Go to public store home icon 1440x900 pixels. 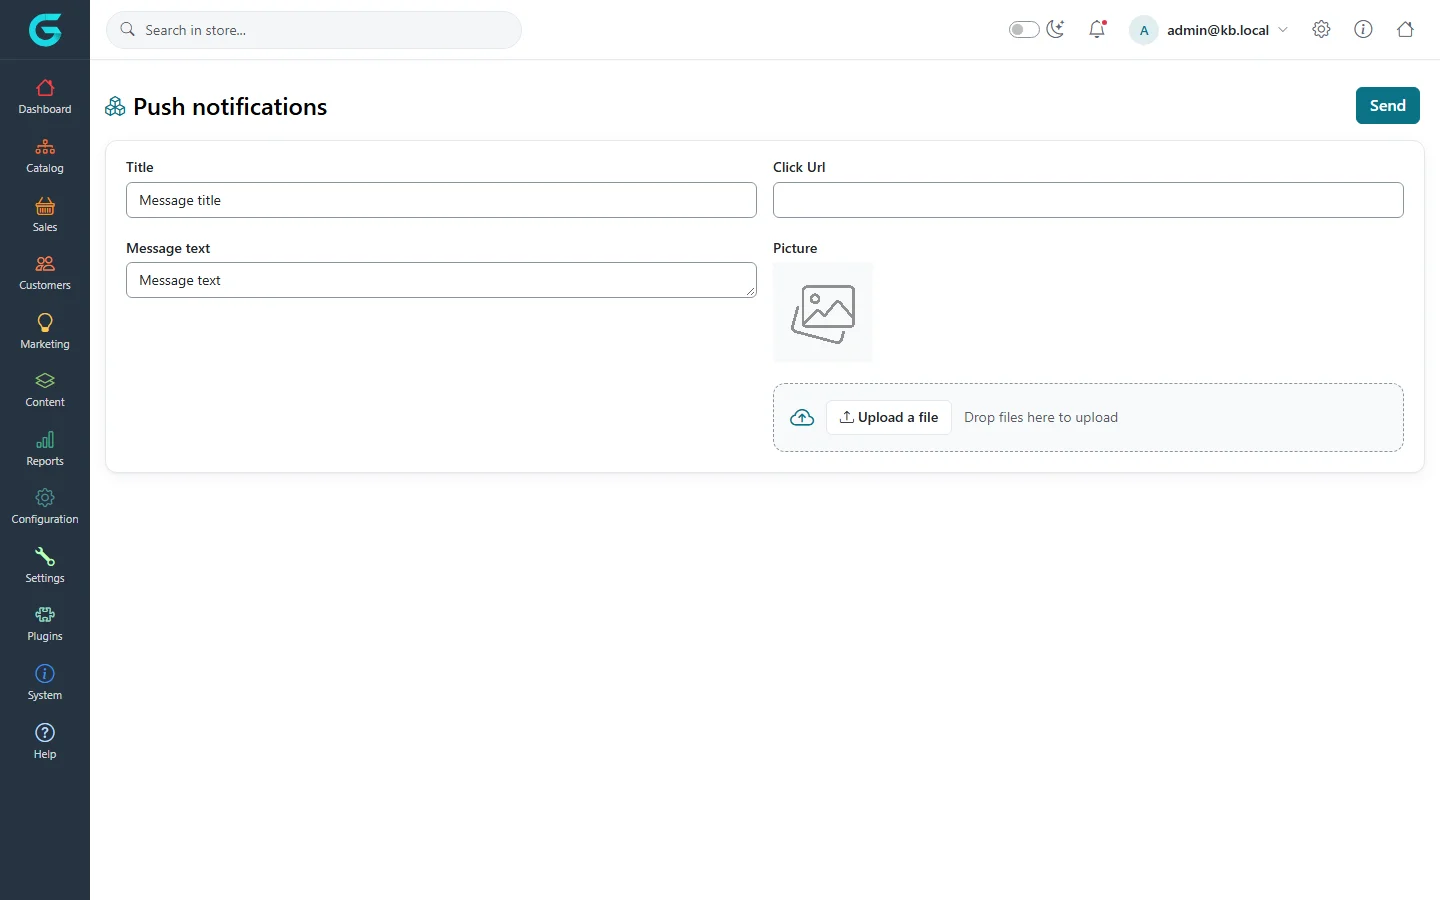tap(1405, 29)
